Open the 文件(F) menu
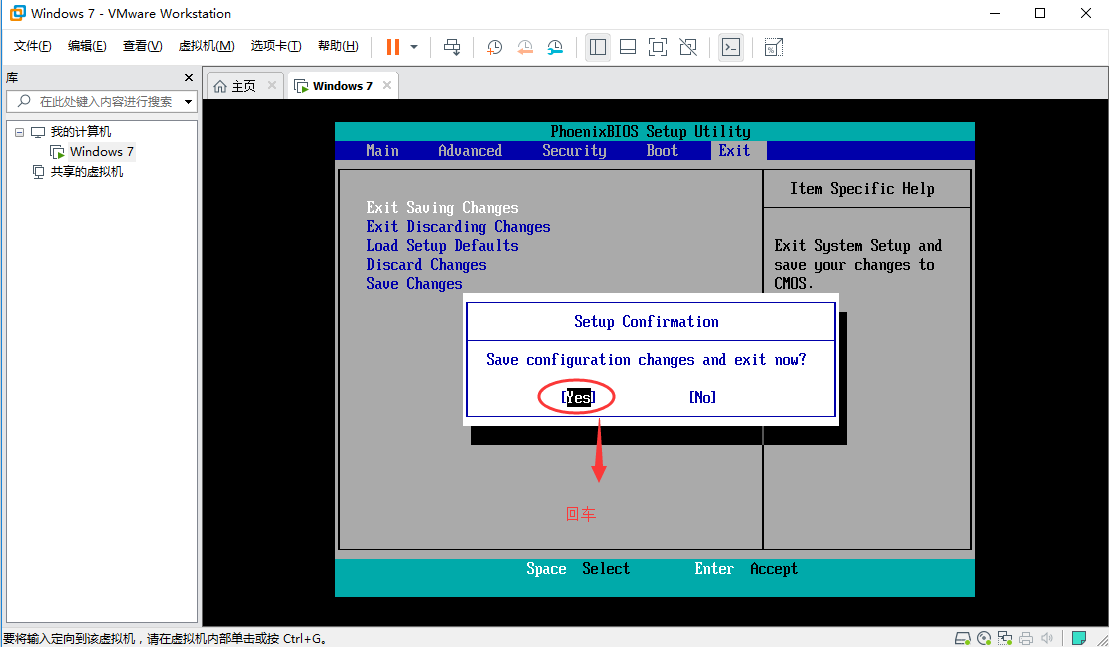 [33, 46]
